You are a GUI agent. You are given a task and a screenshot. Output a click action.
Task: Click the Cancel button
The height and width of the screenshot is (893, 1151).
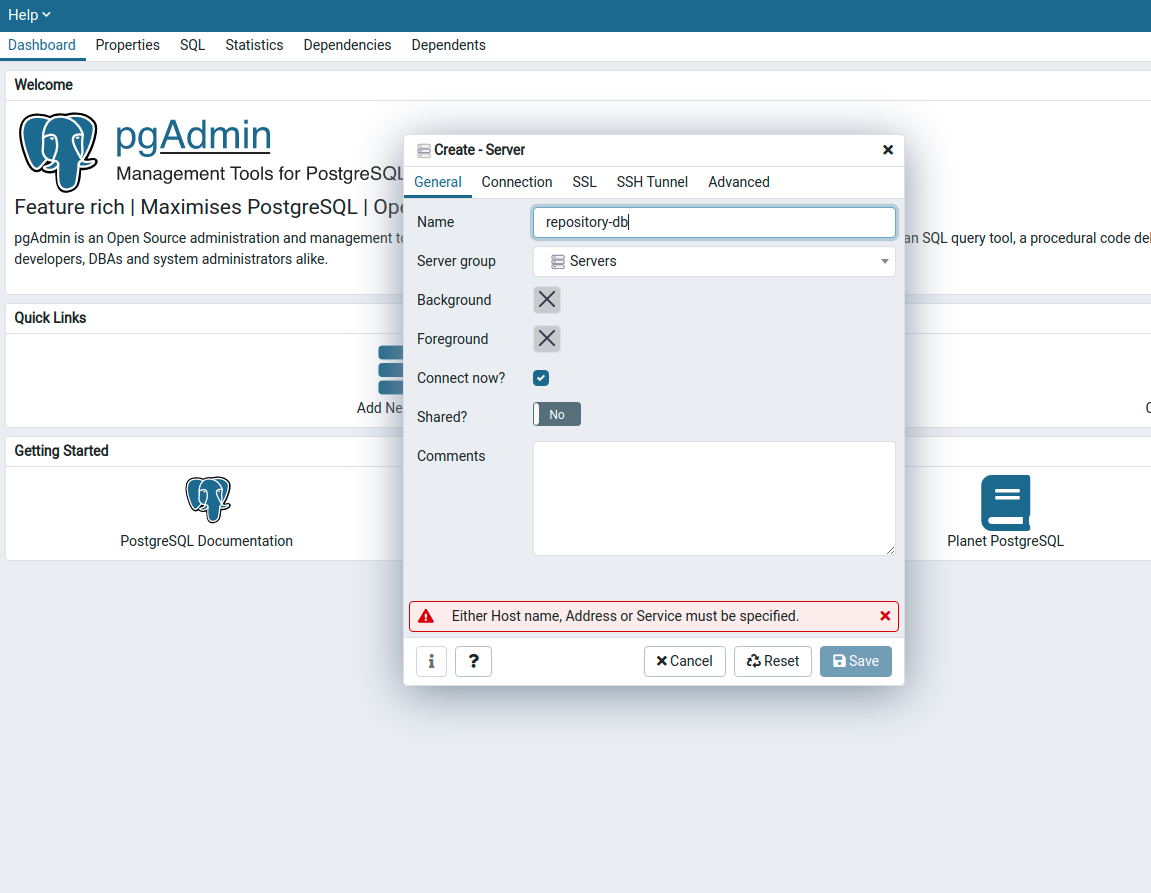(684, 661)
